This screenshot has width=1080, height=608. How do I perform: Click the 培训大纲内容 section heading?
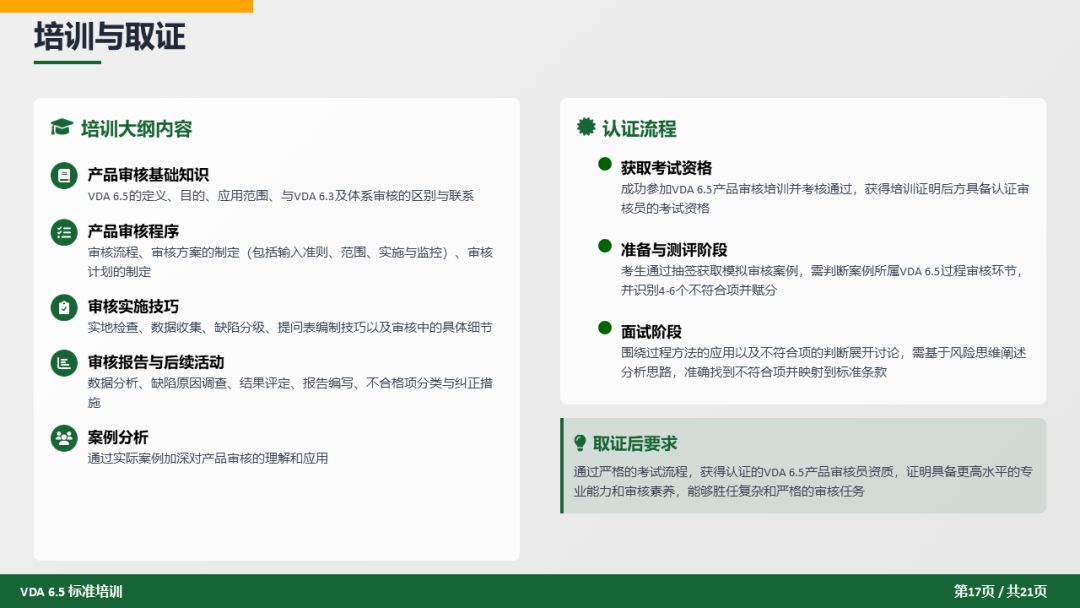coord(136,128)
